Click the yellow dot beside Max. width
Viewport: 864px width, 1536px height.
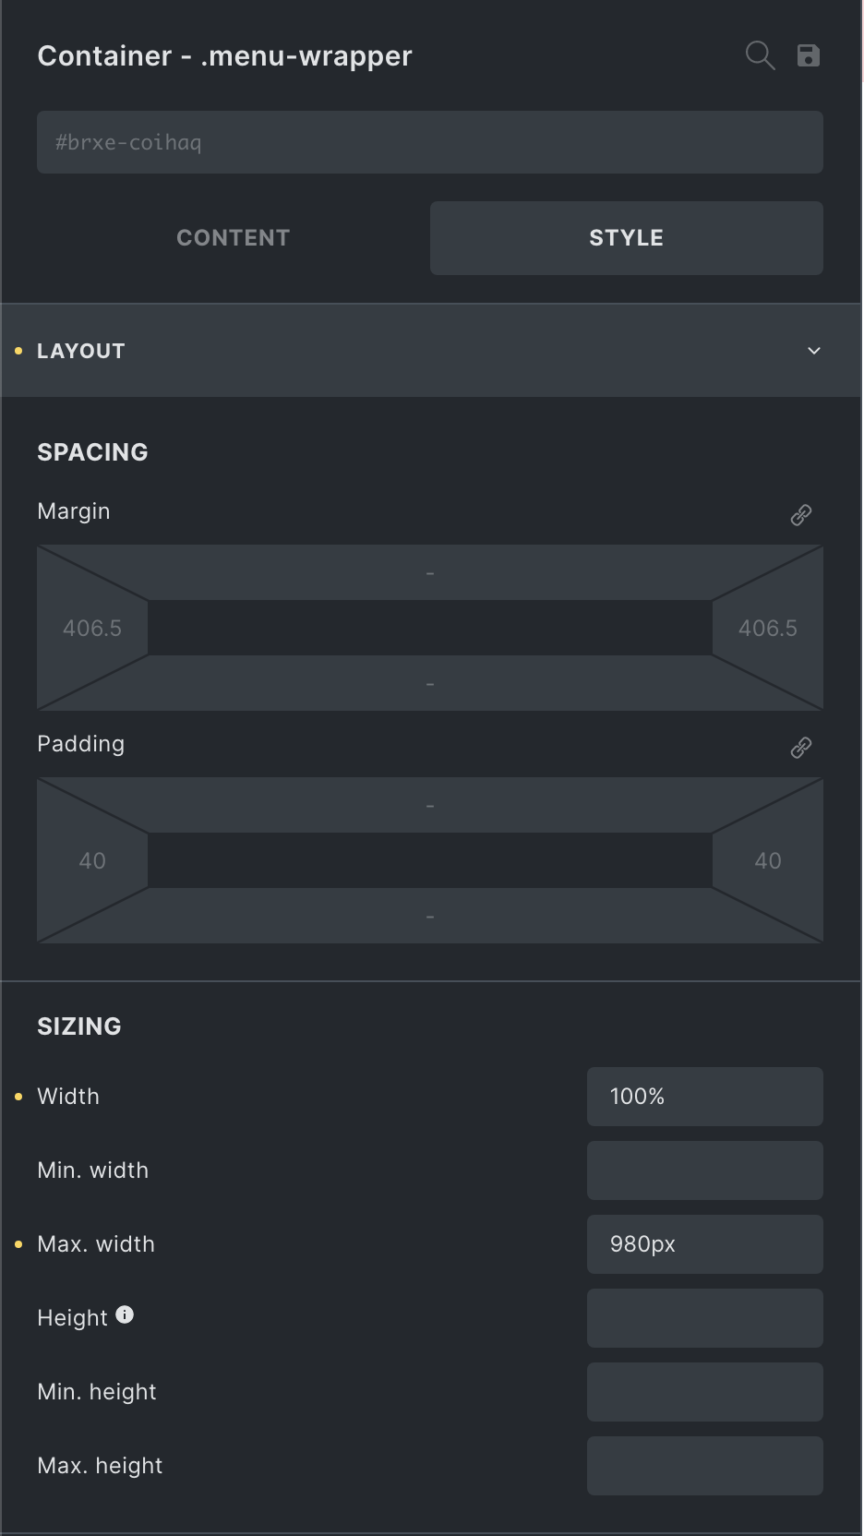pyautogui.click(x=17, y=1244)
